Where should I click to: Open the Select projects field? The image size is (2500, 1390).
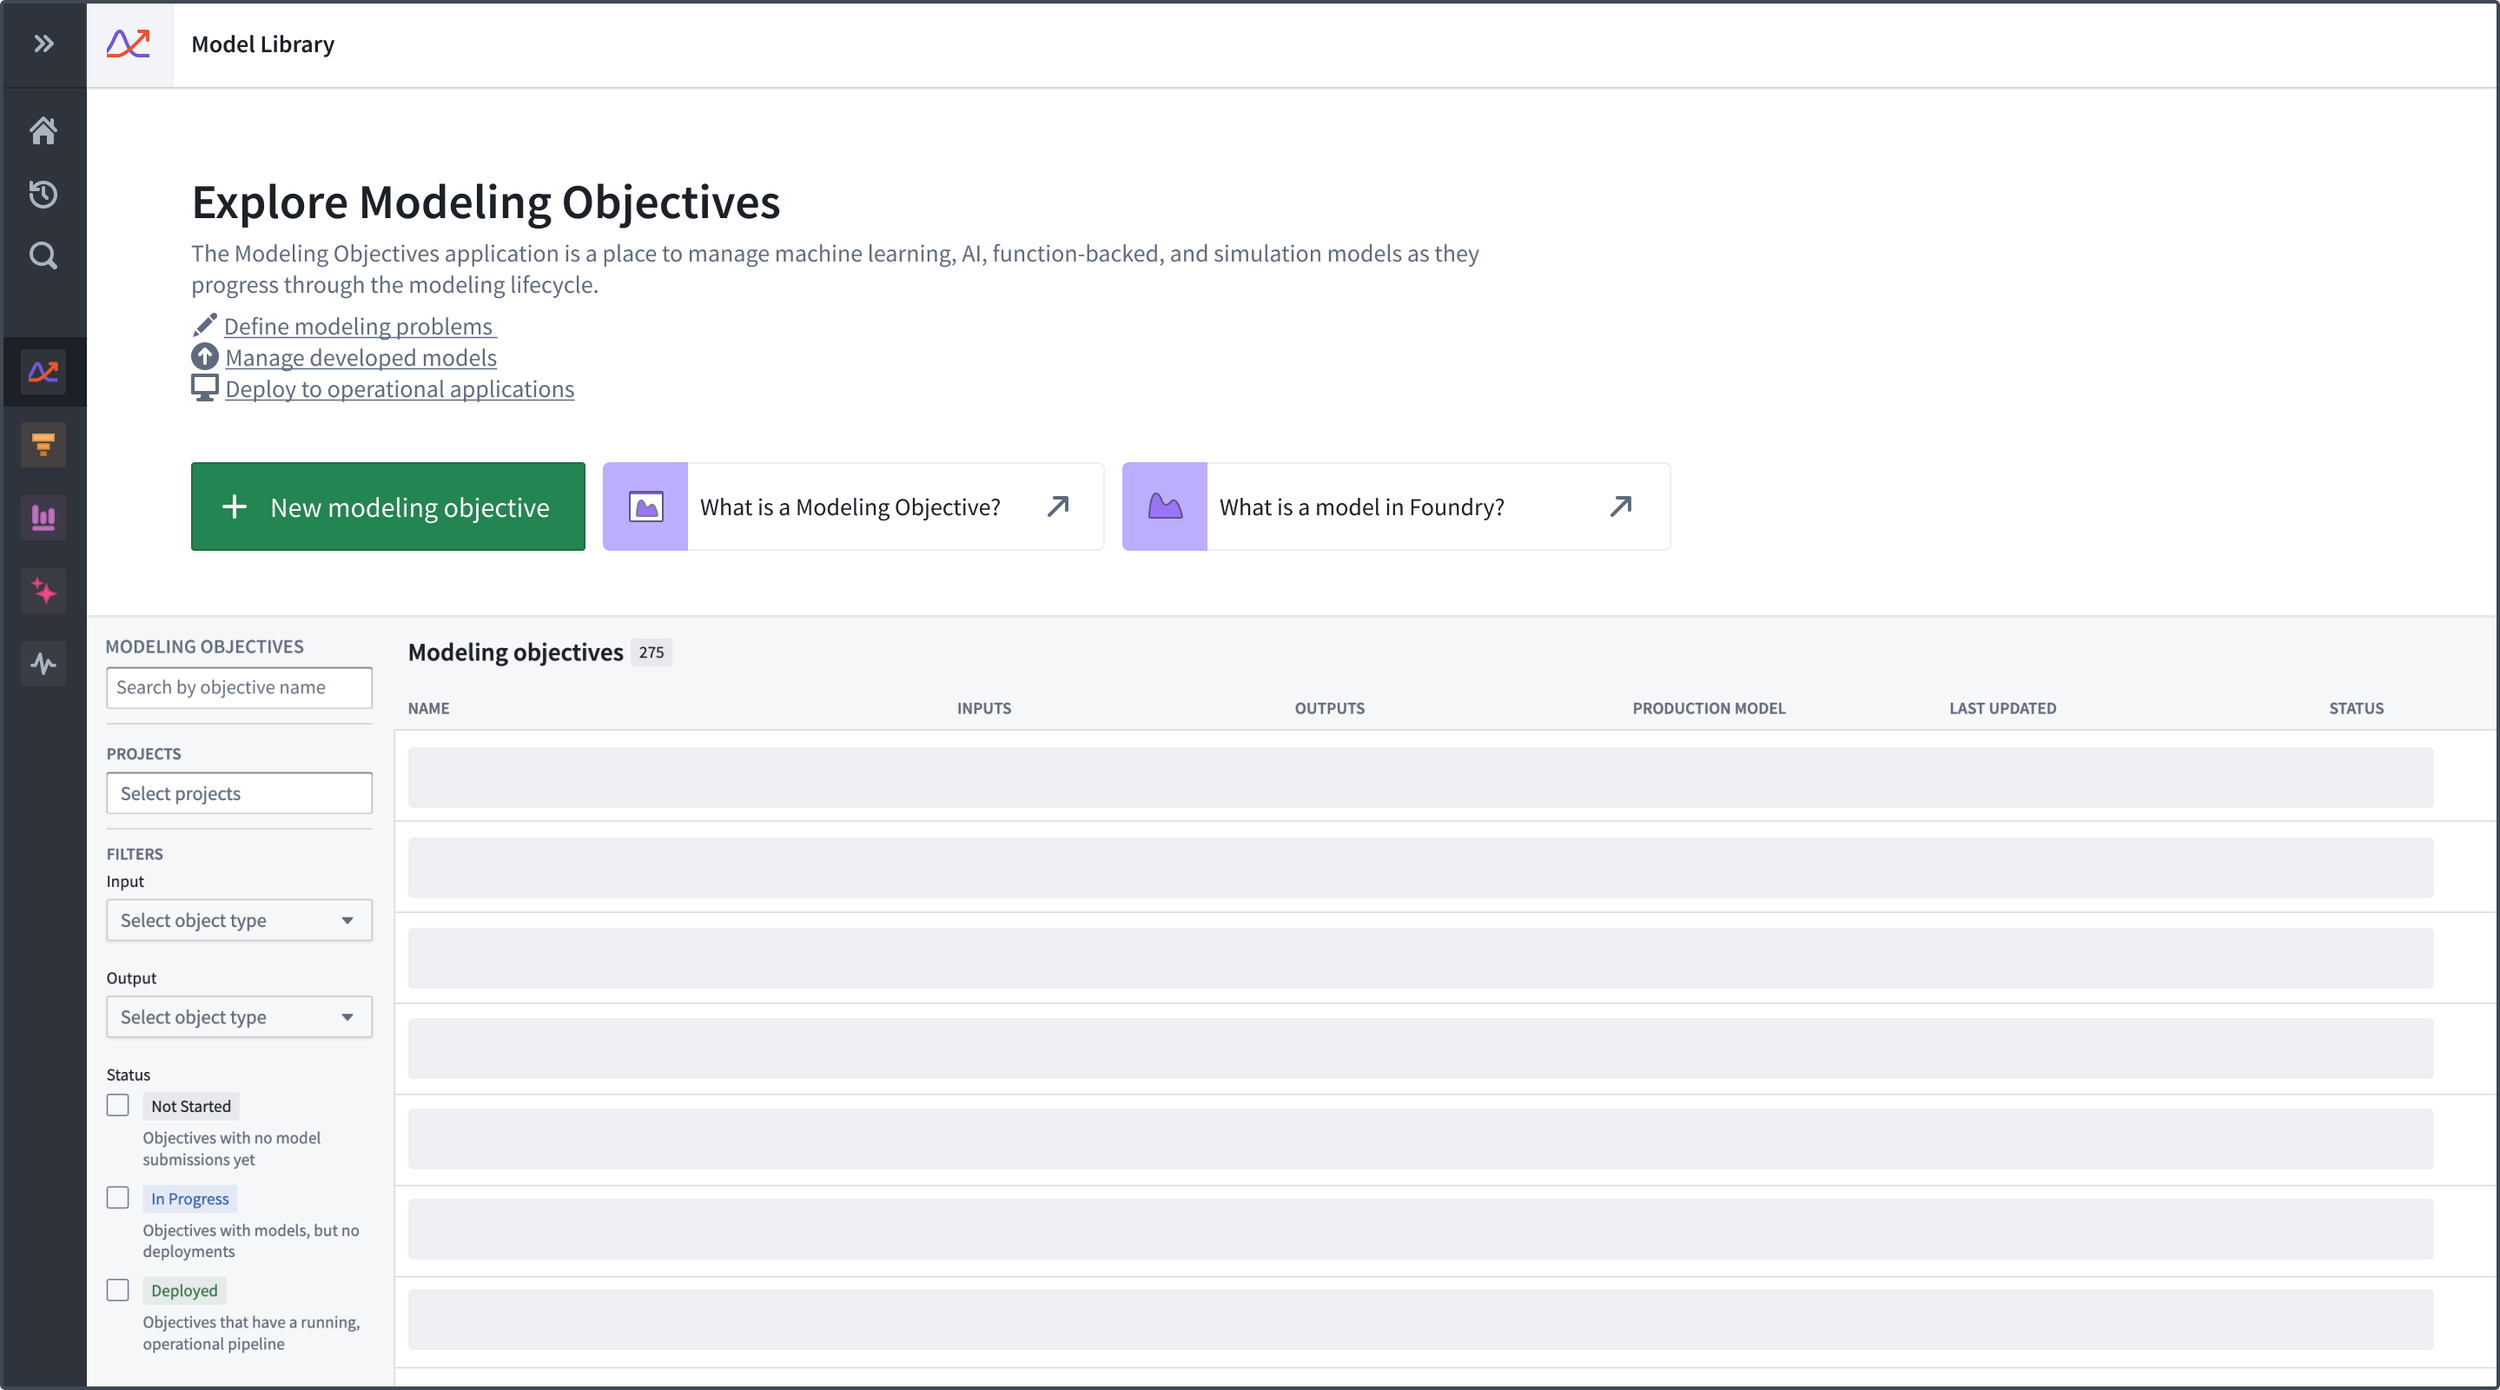(x=239, y=793)
